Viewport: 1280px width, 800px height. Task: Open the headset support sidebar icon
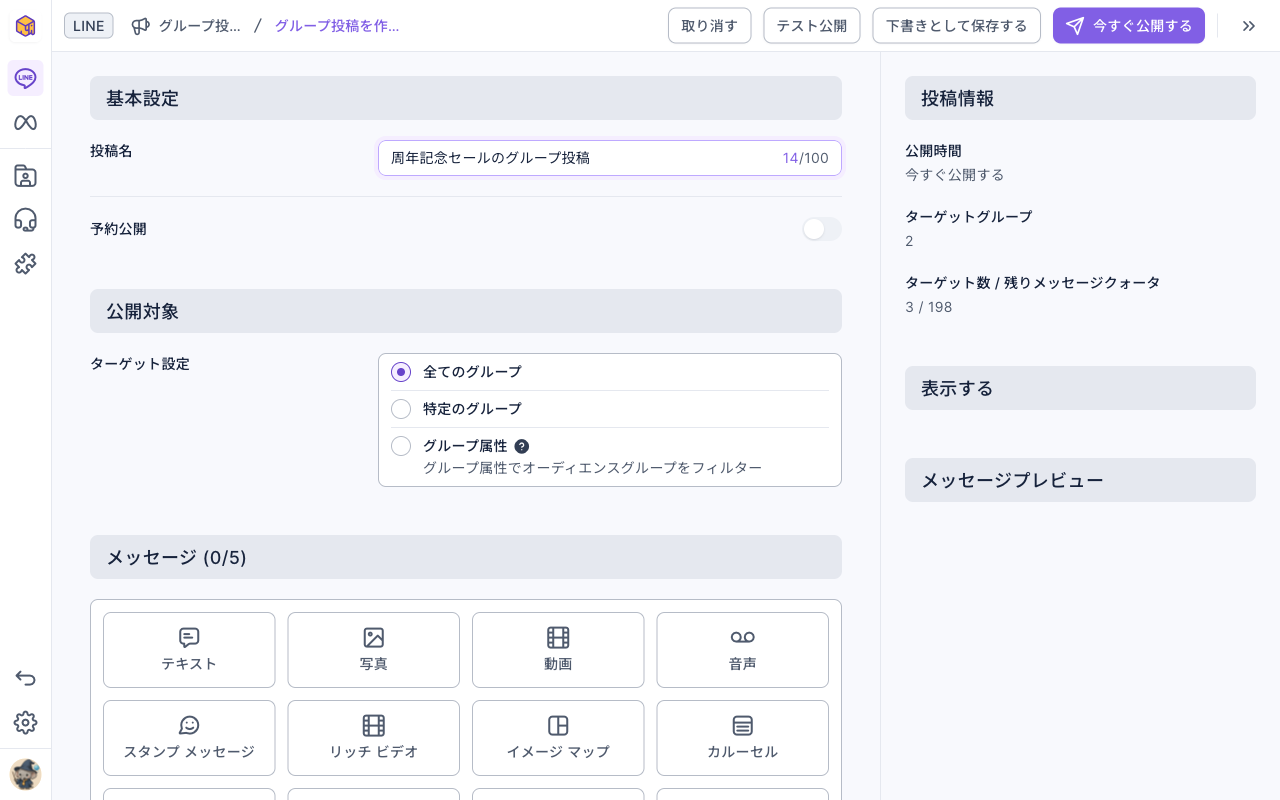click(x=25, y=220)
